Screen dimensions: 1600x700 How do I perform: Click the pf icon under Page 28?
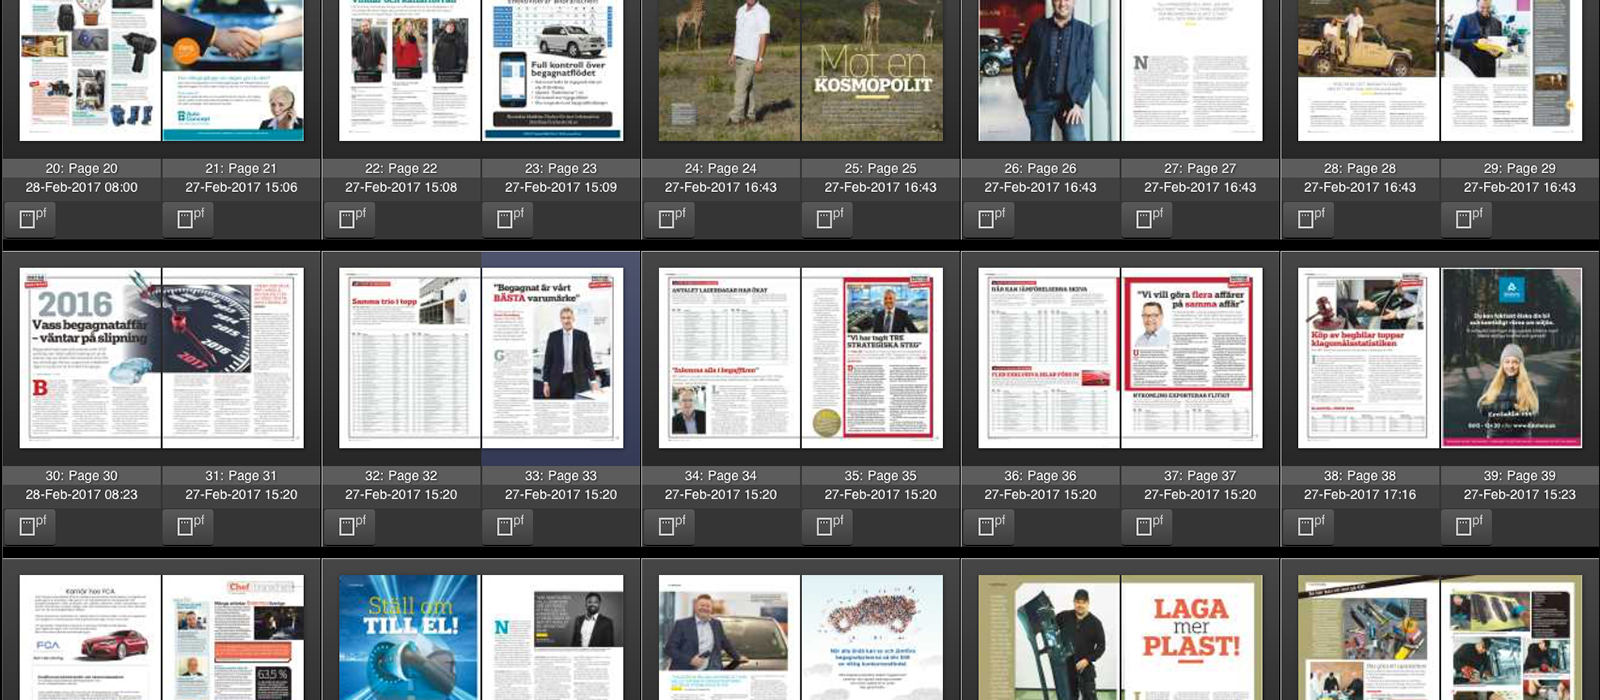[x=1309, y=218]
